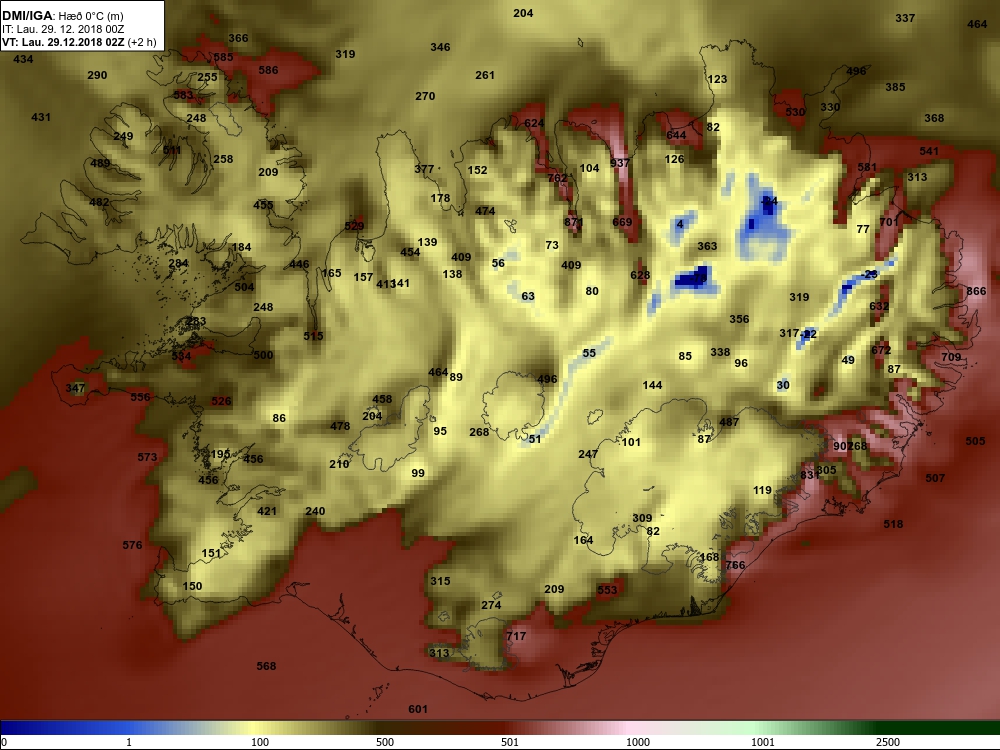Click the map value '315'
Screen dimensions: 1000x750
[x=440, y=582]
